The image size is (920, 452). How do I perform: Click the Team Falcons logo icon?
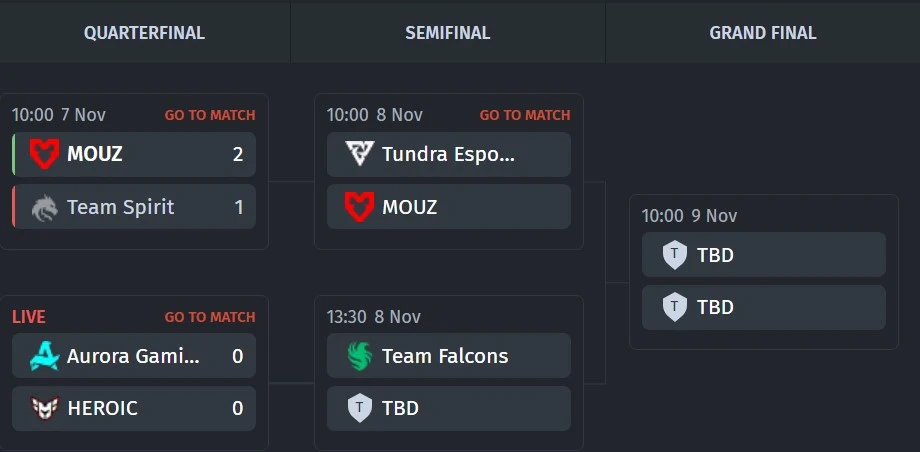[359, 356]
